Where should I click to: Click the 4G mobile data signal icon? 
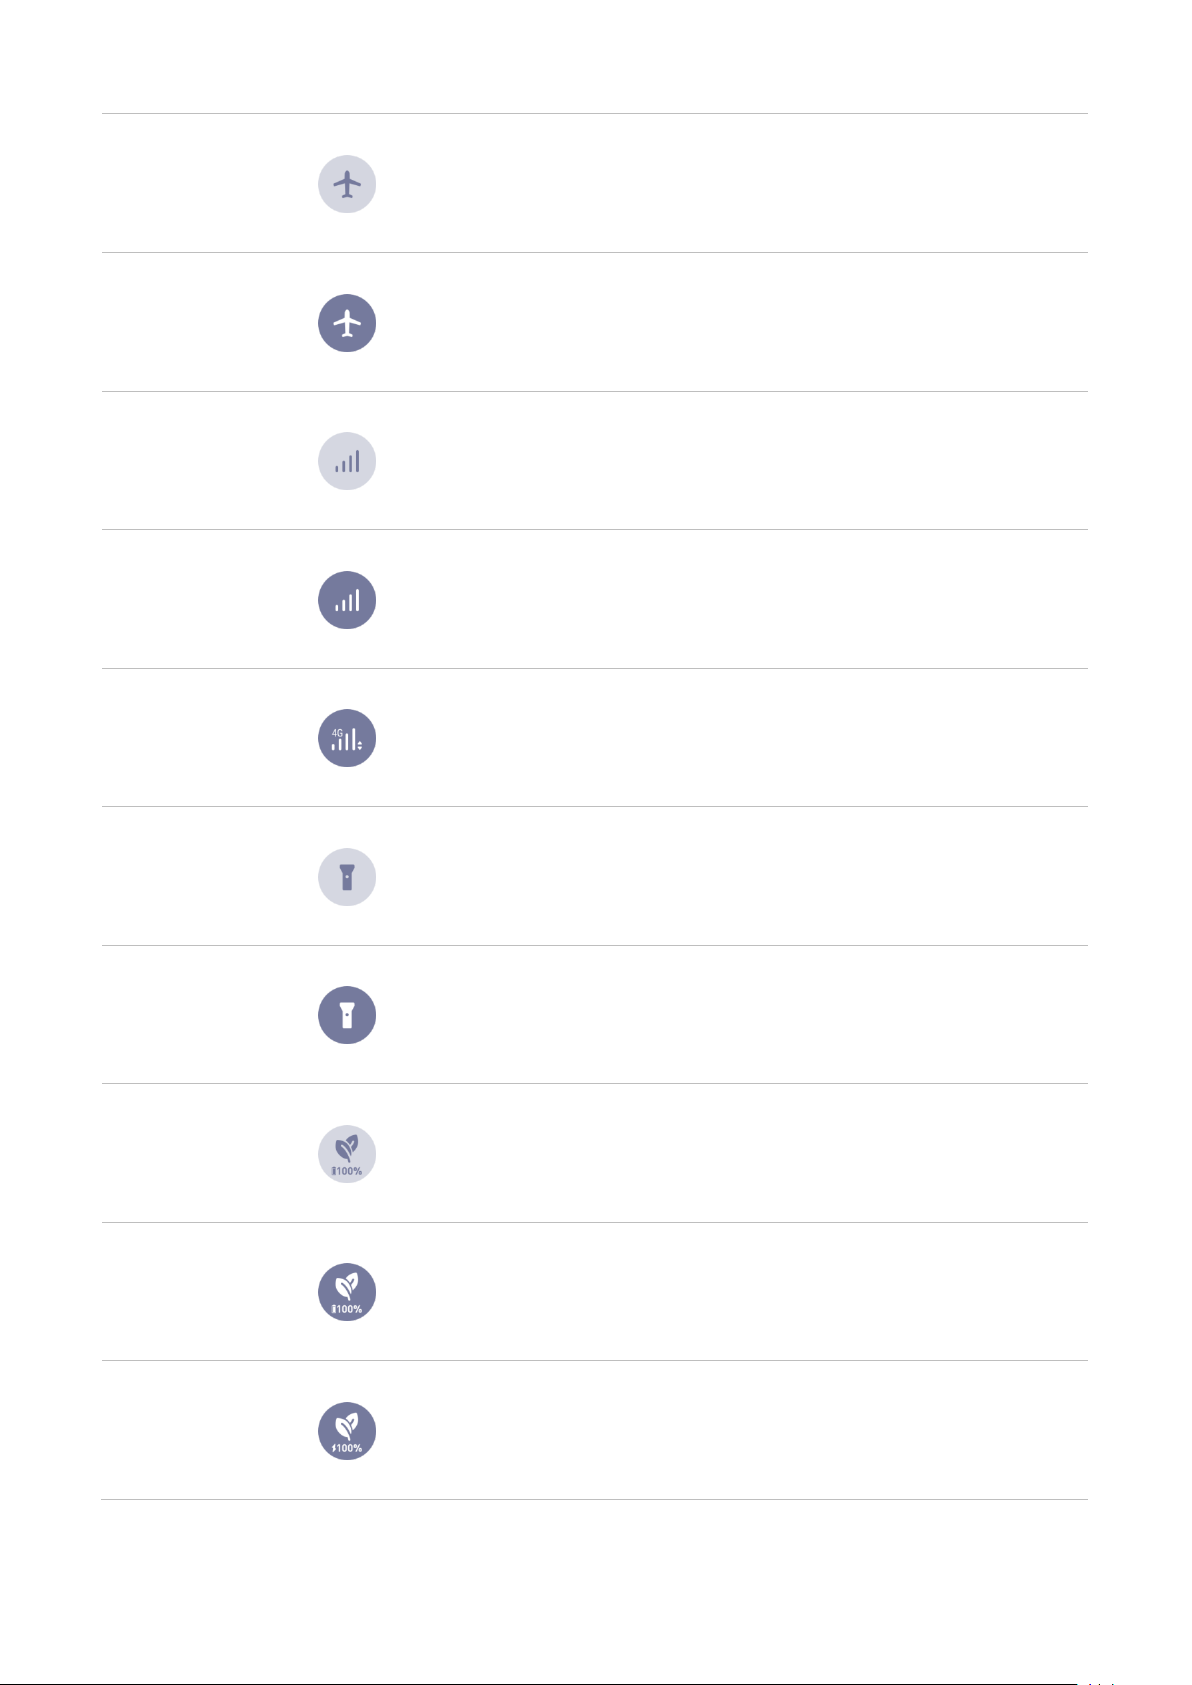[x=347, y=738]
